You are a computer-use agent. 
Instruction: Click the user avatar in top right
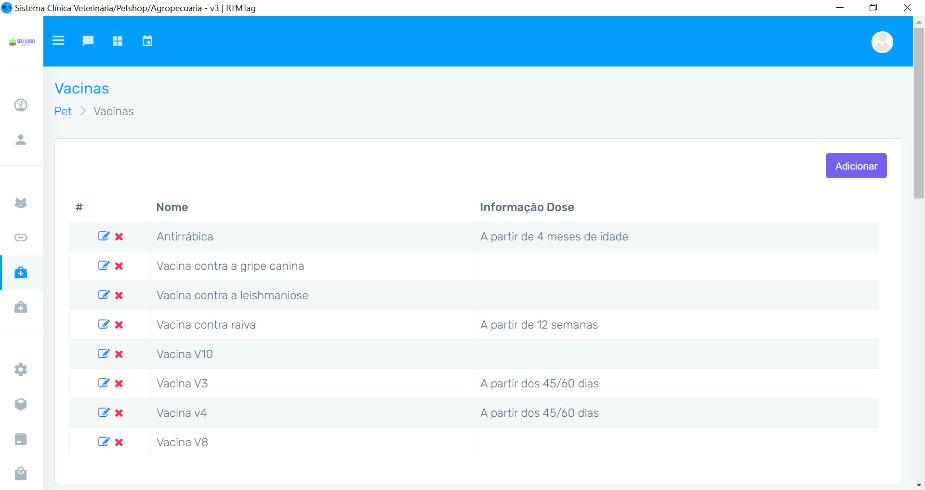(x=882, y=41)
